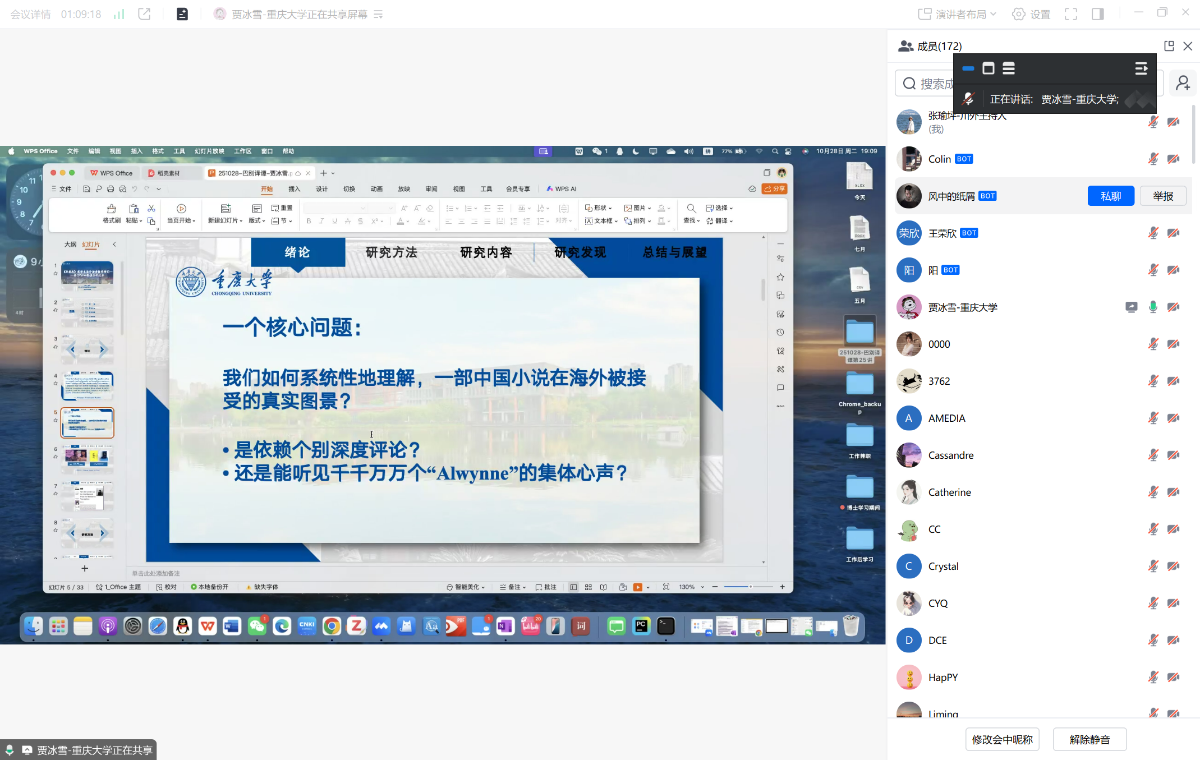Toggle the camera-off icon for Cassandre
Image resolution: width=1200 pixels, height=760 pixels.
[x=1174, y=455]
